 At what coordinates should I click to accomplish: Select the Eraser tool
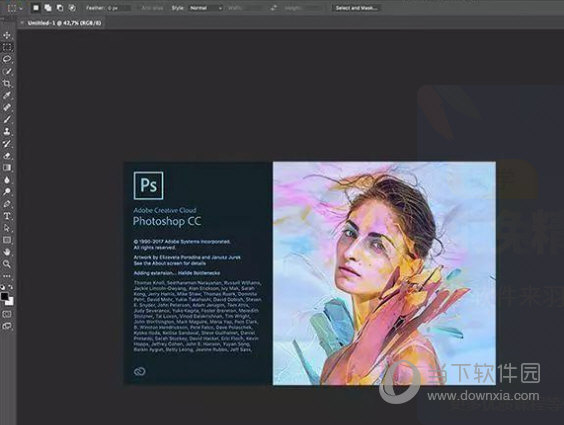click(6, 156)
